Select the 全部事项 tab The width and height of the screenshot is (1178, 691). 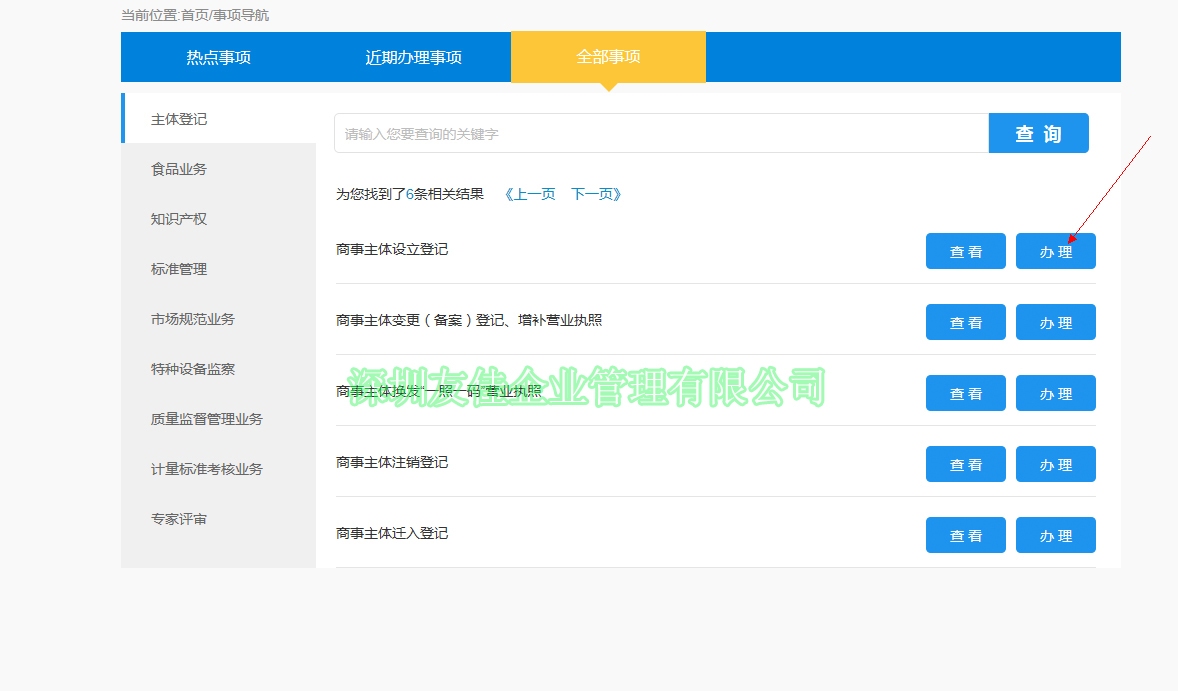(608, 57)
